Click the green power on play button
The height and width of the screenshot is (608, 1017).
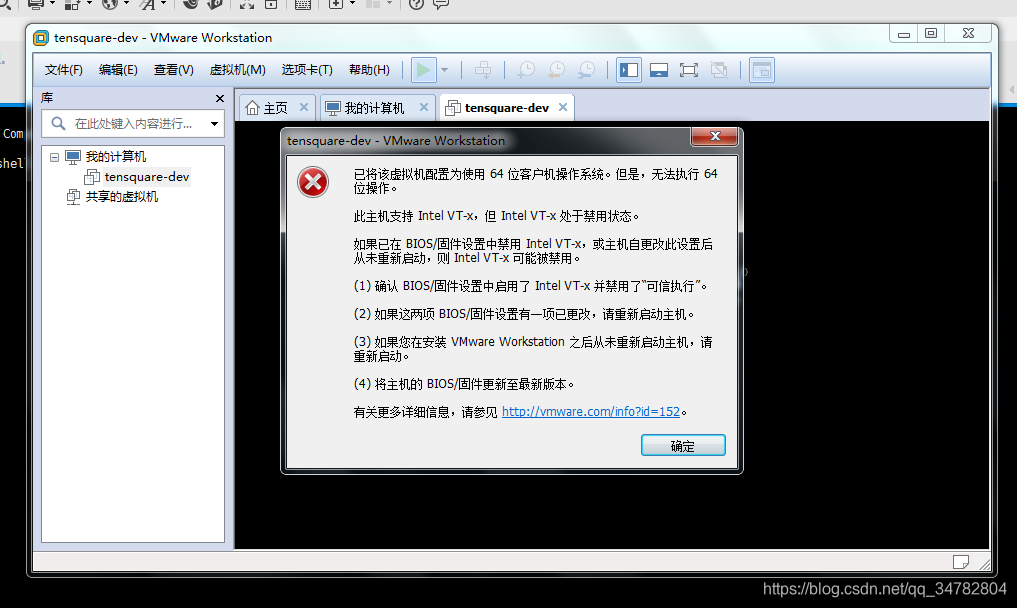[x=424, y=69]
